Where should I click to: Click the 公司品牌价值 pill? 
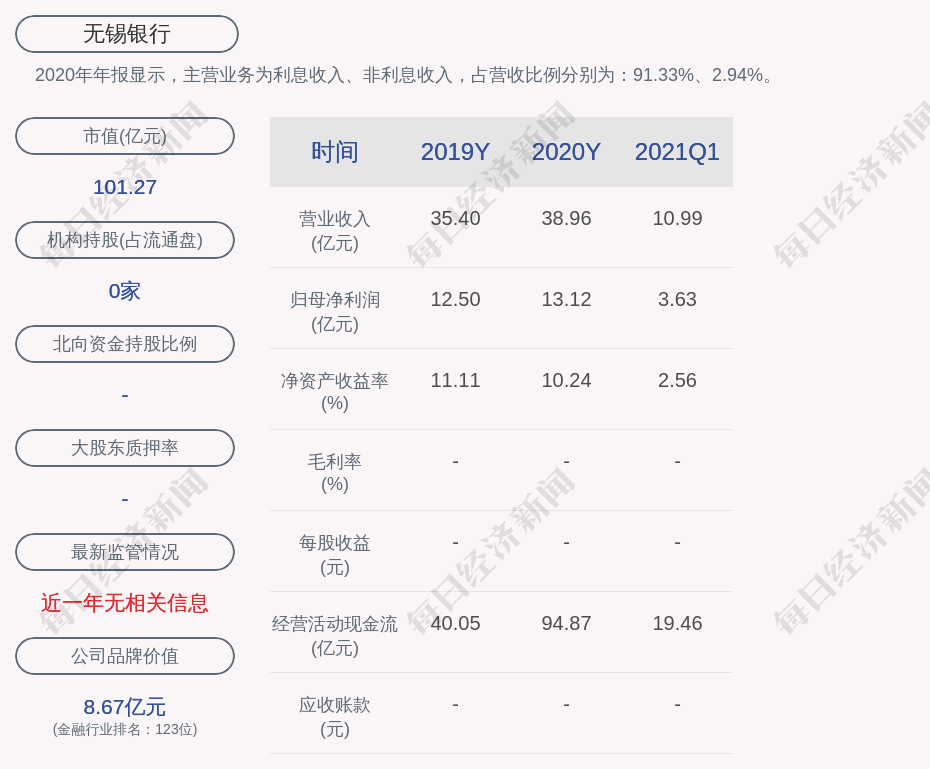[x=125, y=656]
